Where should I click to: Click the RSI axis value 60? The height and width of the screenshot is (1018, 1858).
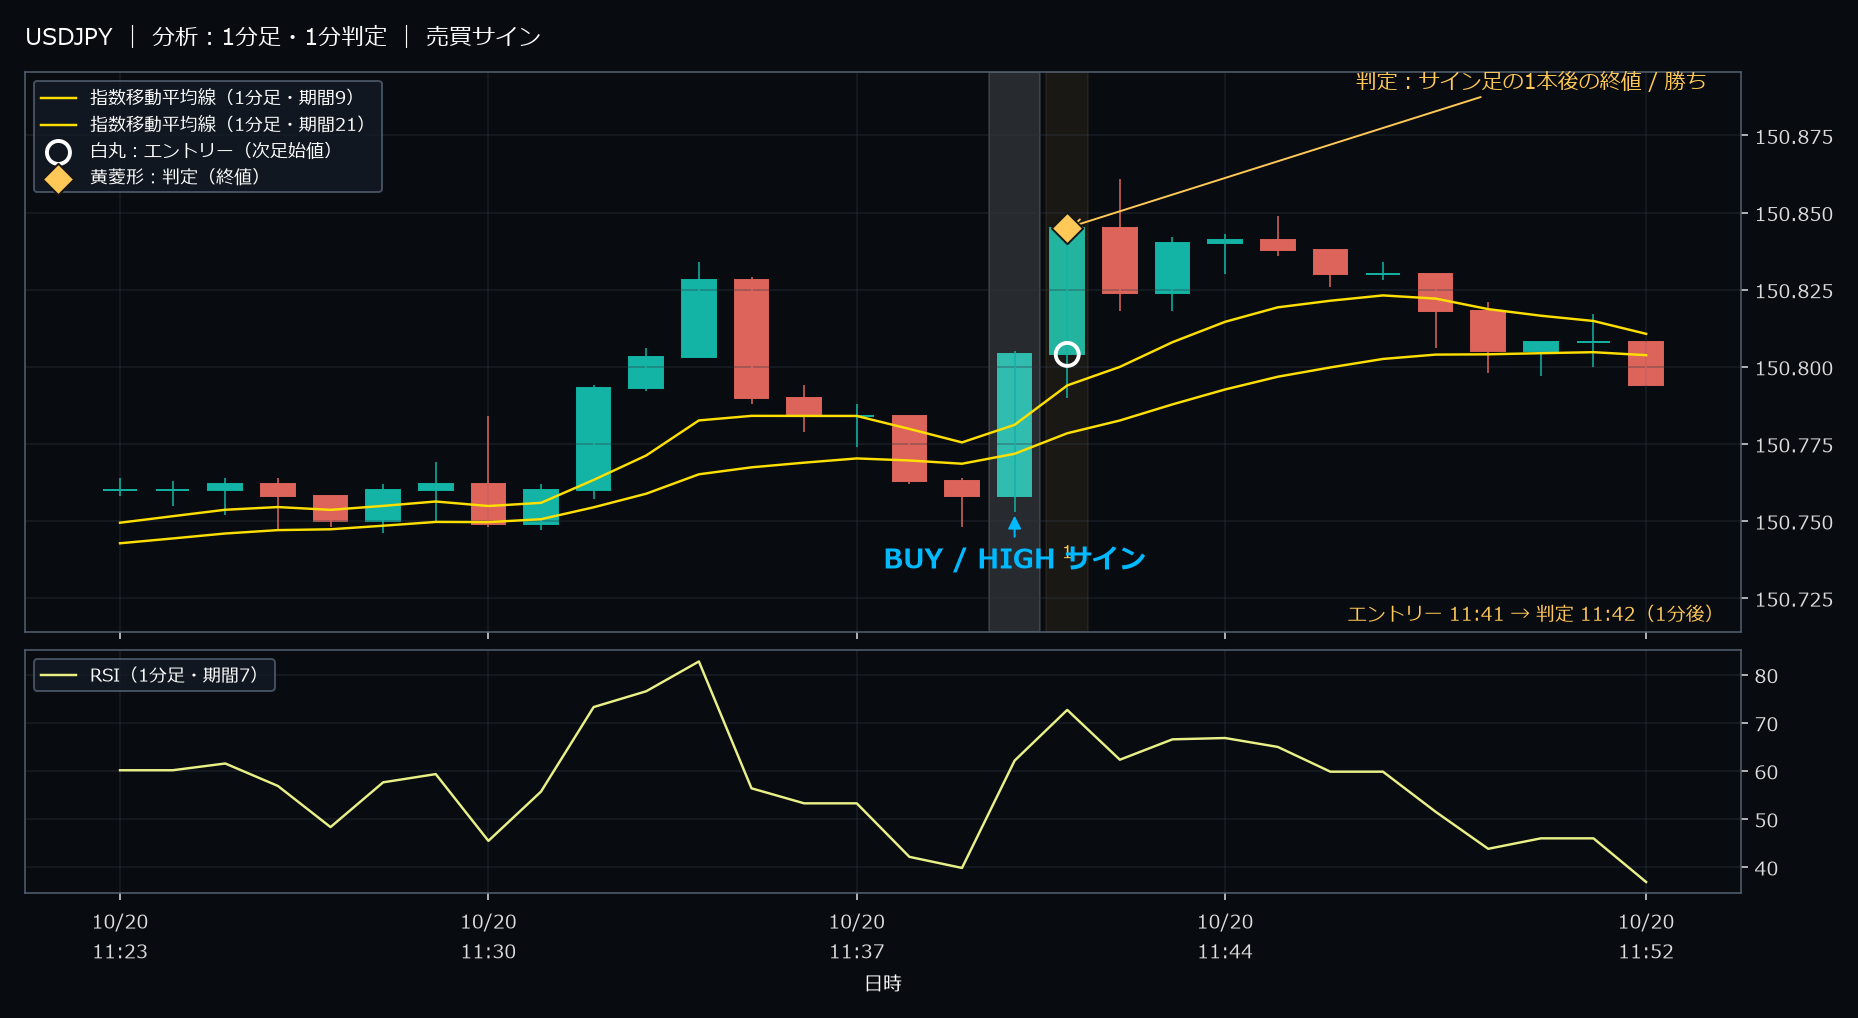pyautogui.click(x=1766, y=772)
